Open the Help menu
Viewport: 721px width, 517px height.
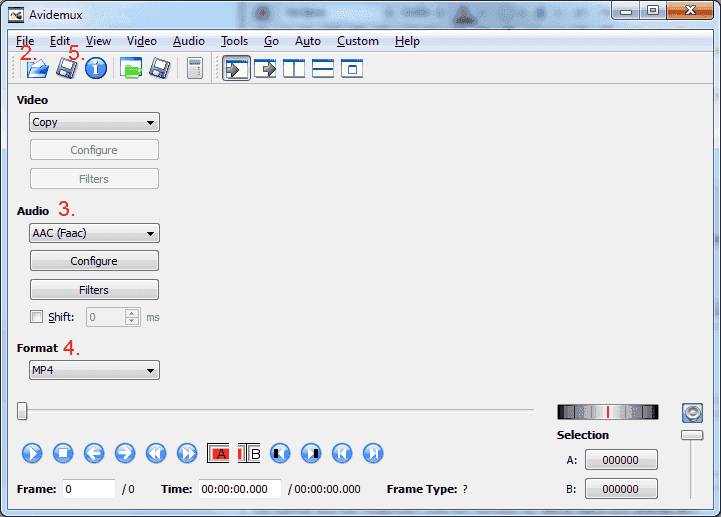(x=407, y=41)
